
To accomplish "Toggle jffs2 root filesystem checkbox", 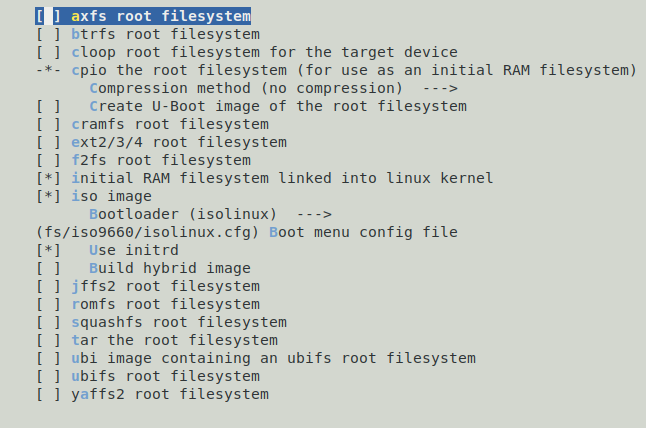I will coord(48,286).
